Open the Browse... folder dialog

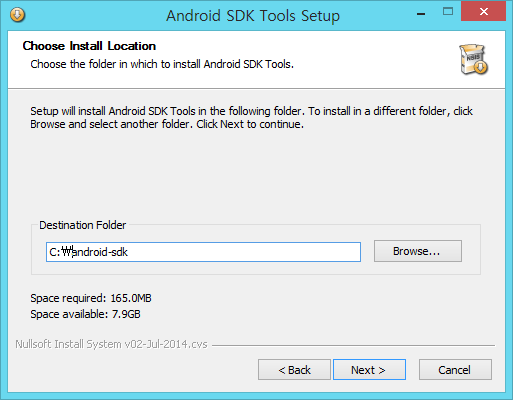418,251
